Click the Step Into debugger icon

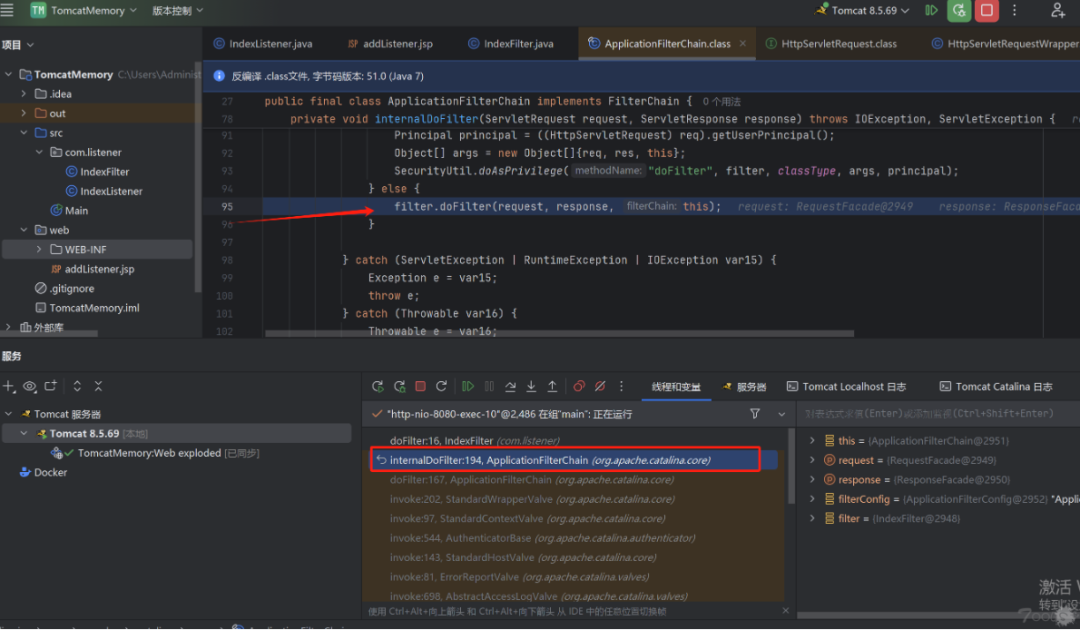tap(531, 386)
